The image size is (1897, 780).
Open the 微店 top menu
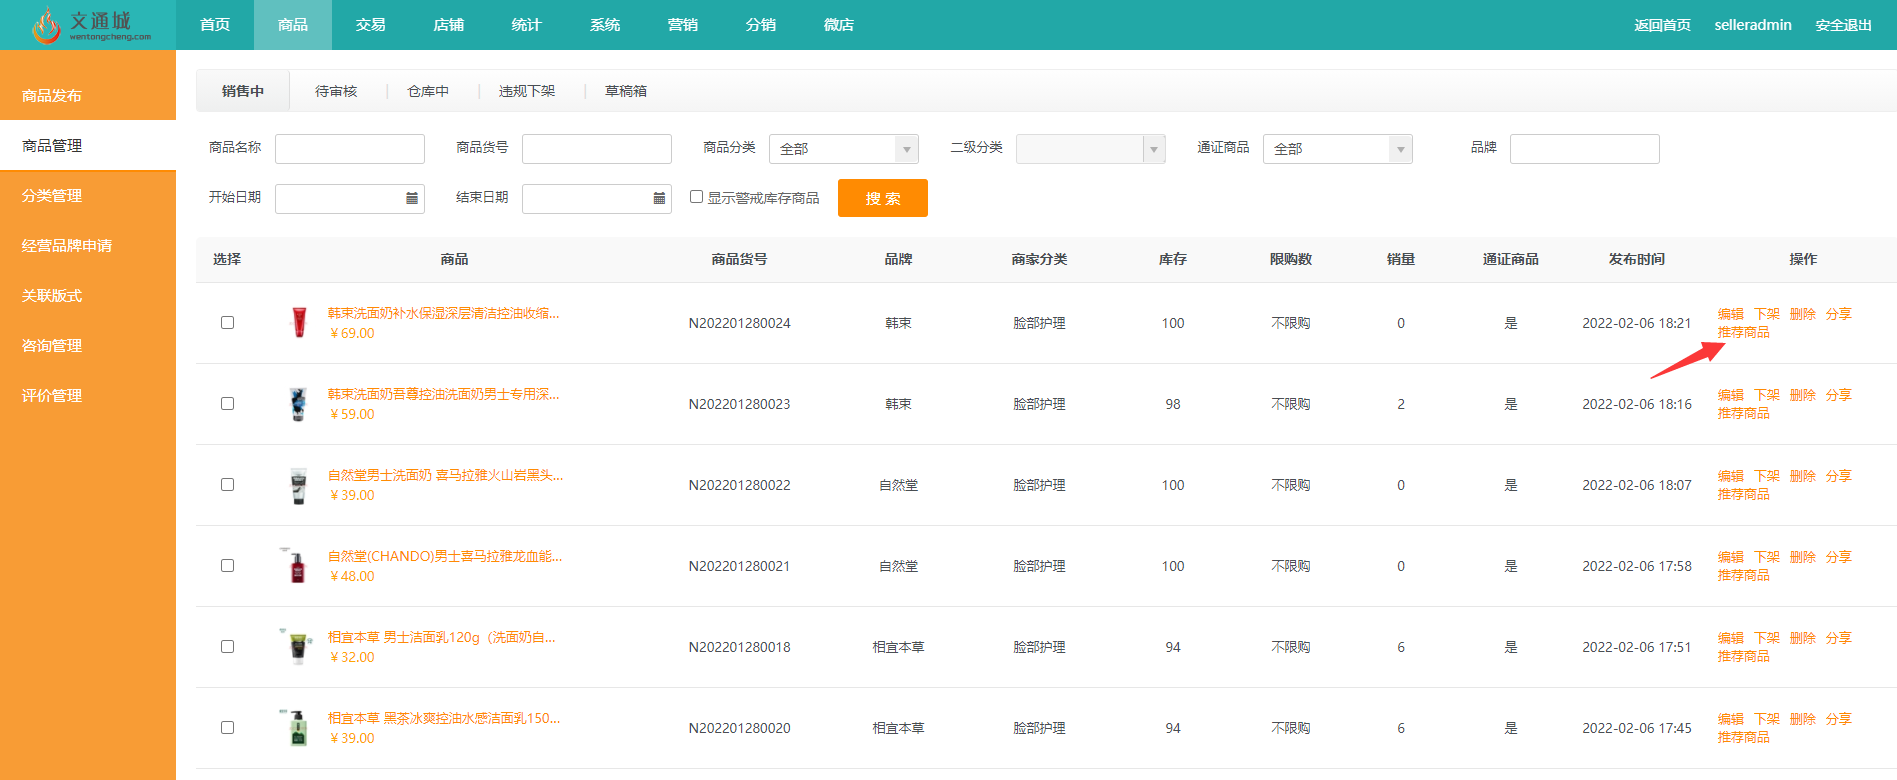[839, 25]
